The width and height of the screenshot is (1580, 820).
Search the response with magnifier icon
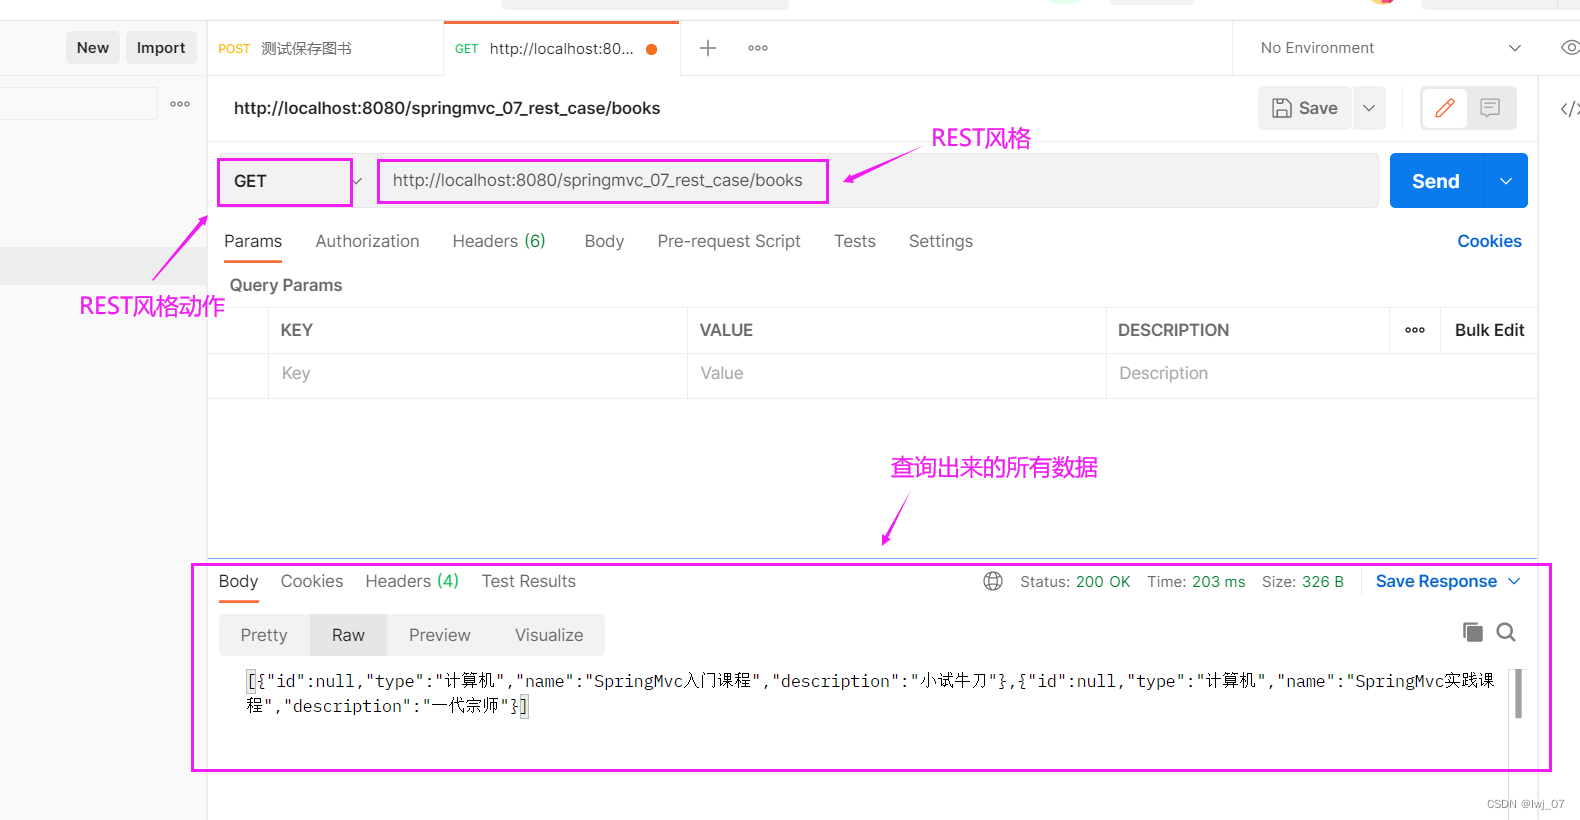(x=1506, y=632)
